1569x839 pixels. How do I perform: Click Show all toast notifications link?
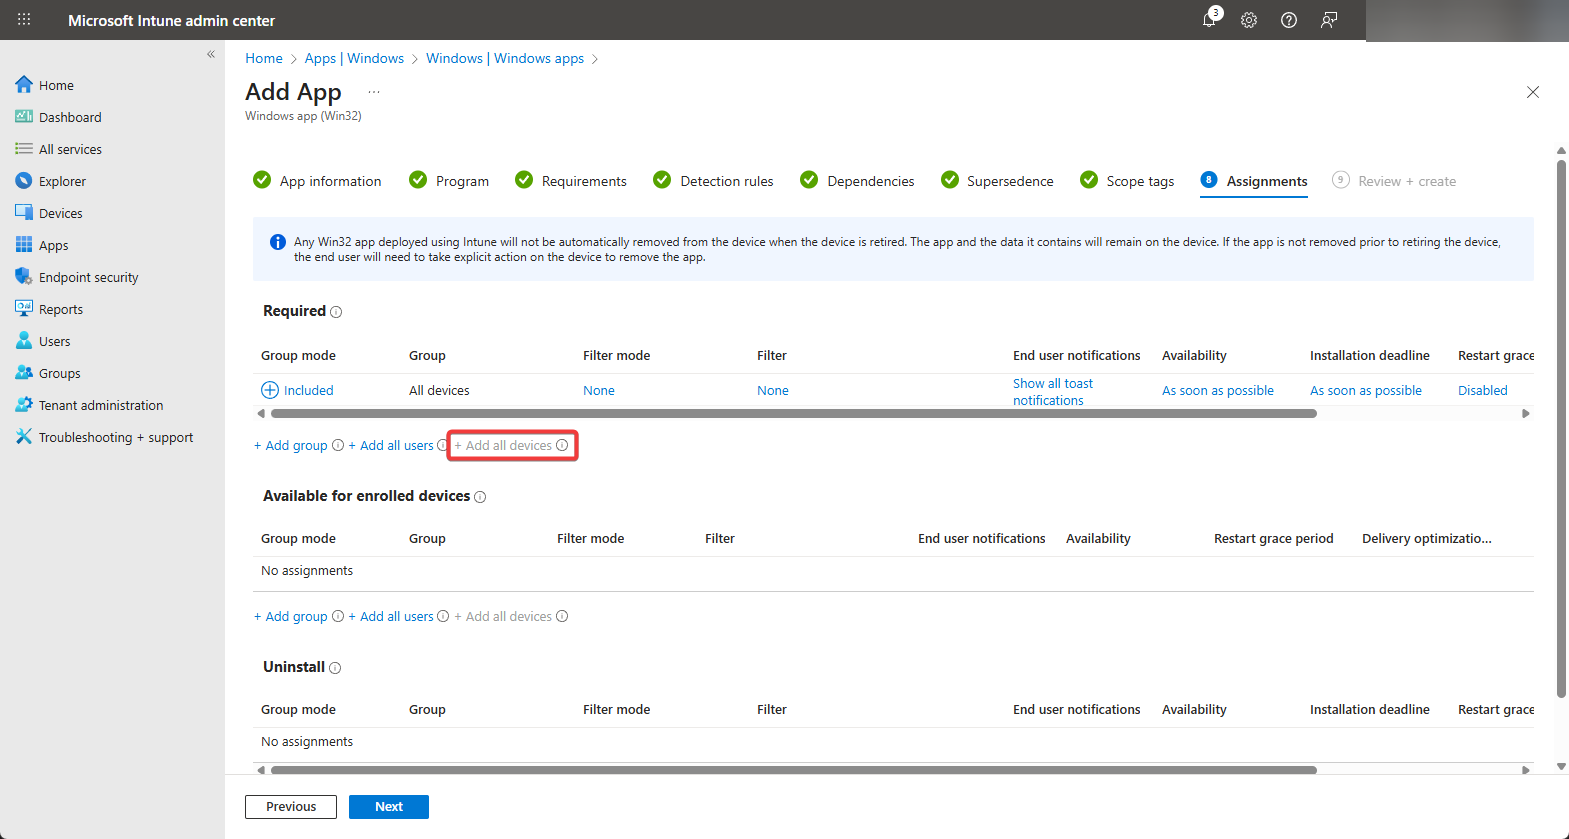click(1052, 391)
